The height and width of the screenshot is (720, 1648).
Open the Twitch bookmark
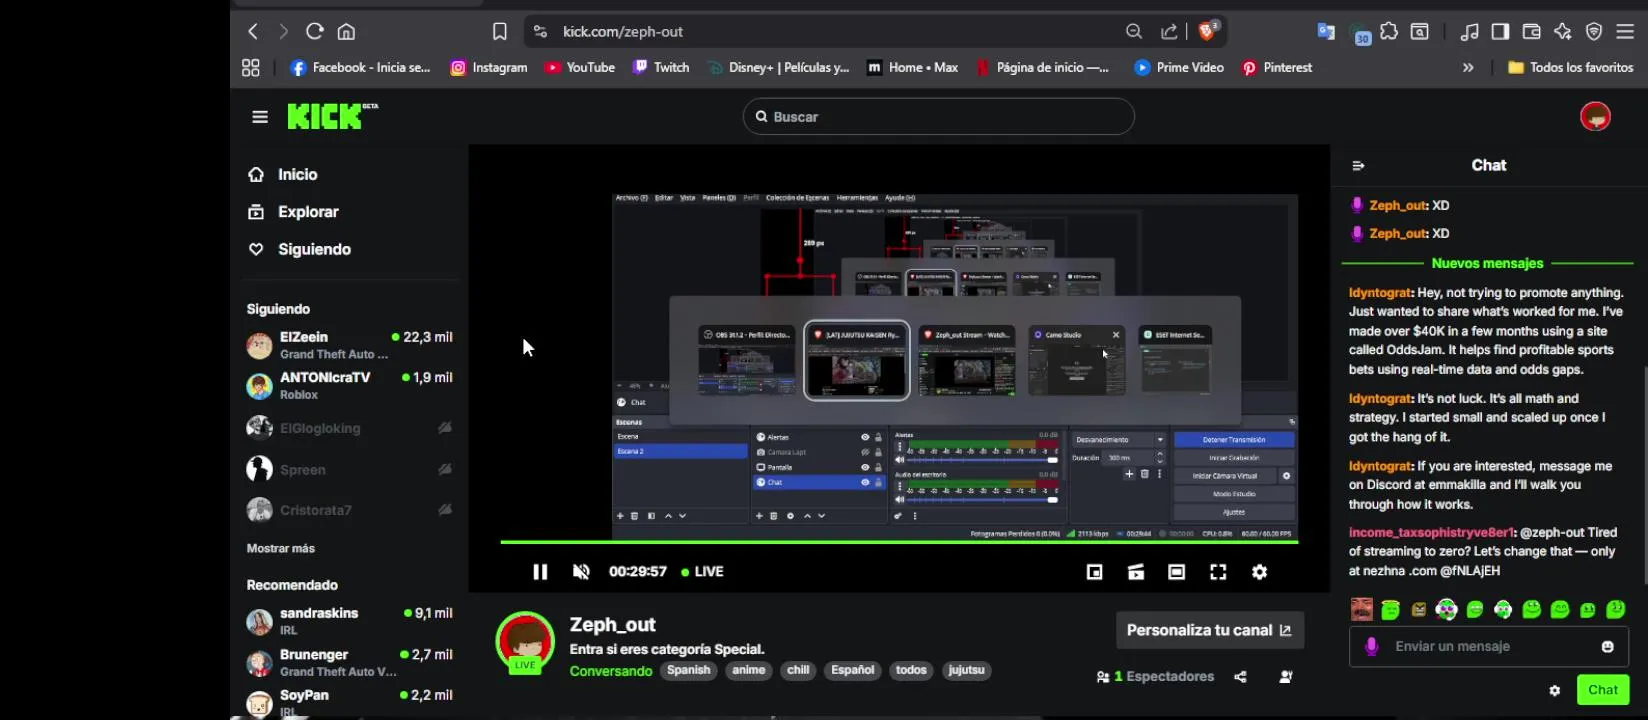pyautogui.click(x=662, y=68)
